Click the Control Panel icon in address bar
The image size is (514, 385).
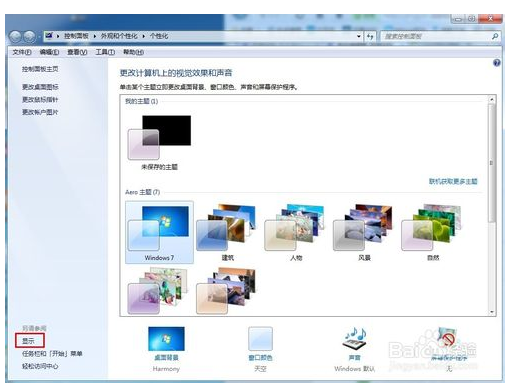pos(49,36)
